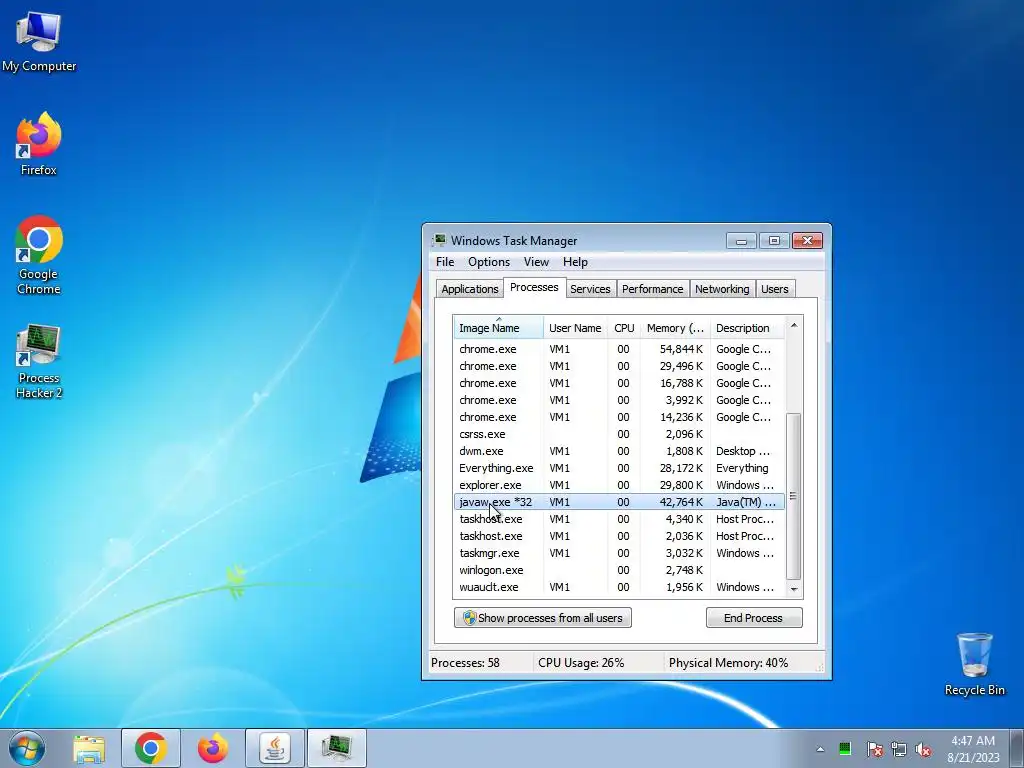Close the Windows Task Manager window

coord(807,241)
